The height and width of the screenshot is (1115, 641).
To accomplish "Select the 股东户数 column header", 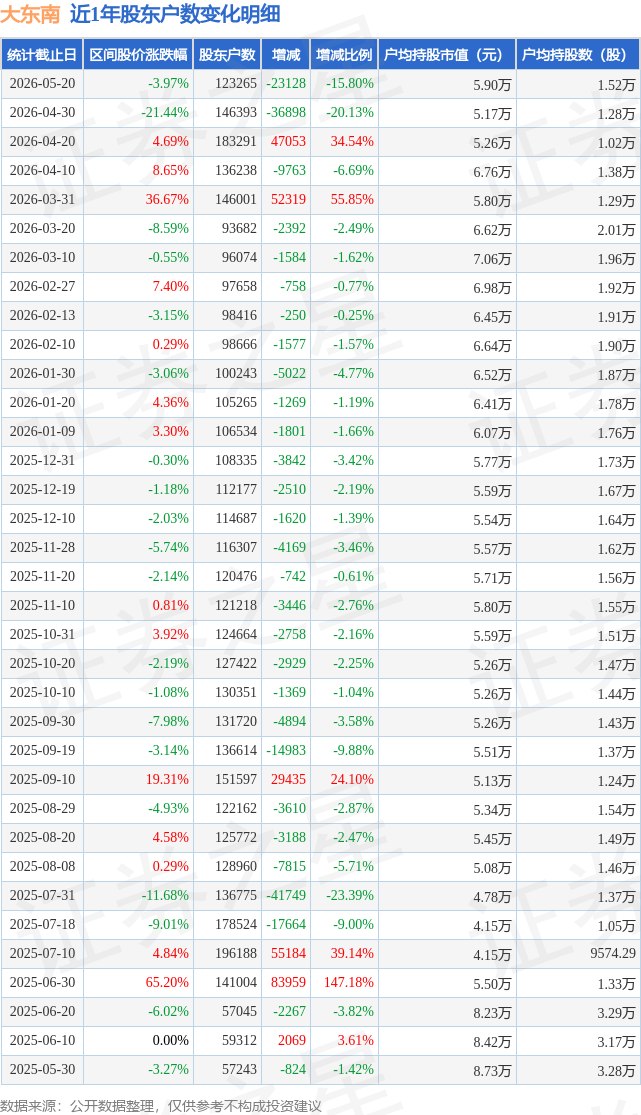I will [228, 55].
